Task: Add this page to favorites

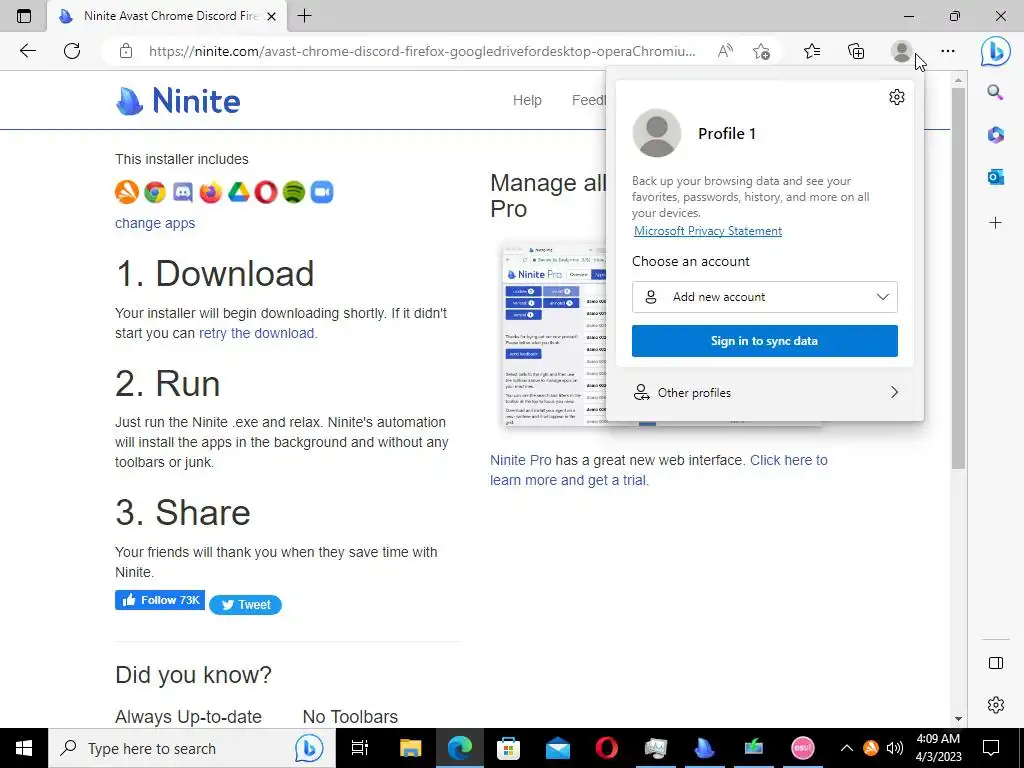Action: (x=761, y=51)
